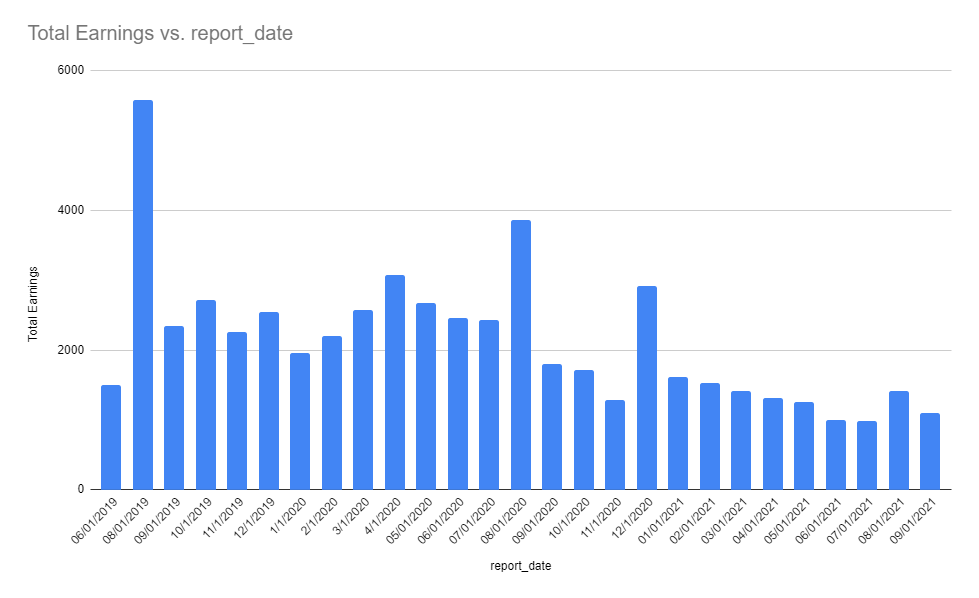Select the tallest bar for 08/01/2019
This screenshot has width=979, height=598.
143,295
